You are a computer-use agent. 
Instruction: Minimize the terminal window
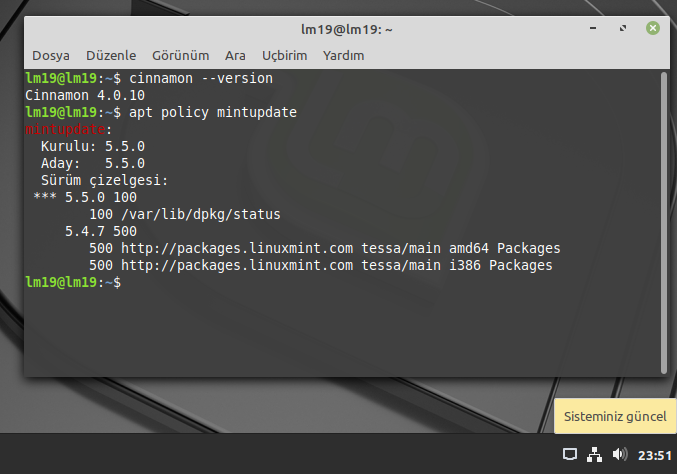(593, 28)
